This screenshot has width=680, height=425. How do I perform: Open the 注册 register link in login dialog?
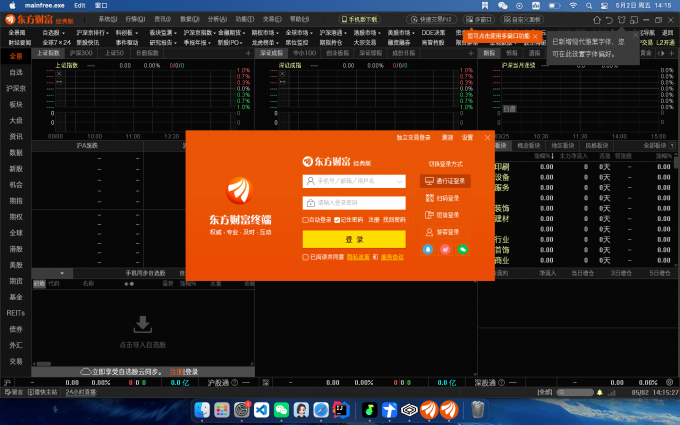coord(373,220)
